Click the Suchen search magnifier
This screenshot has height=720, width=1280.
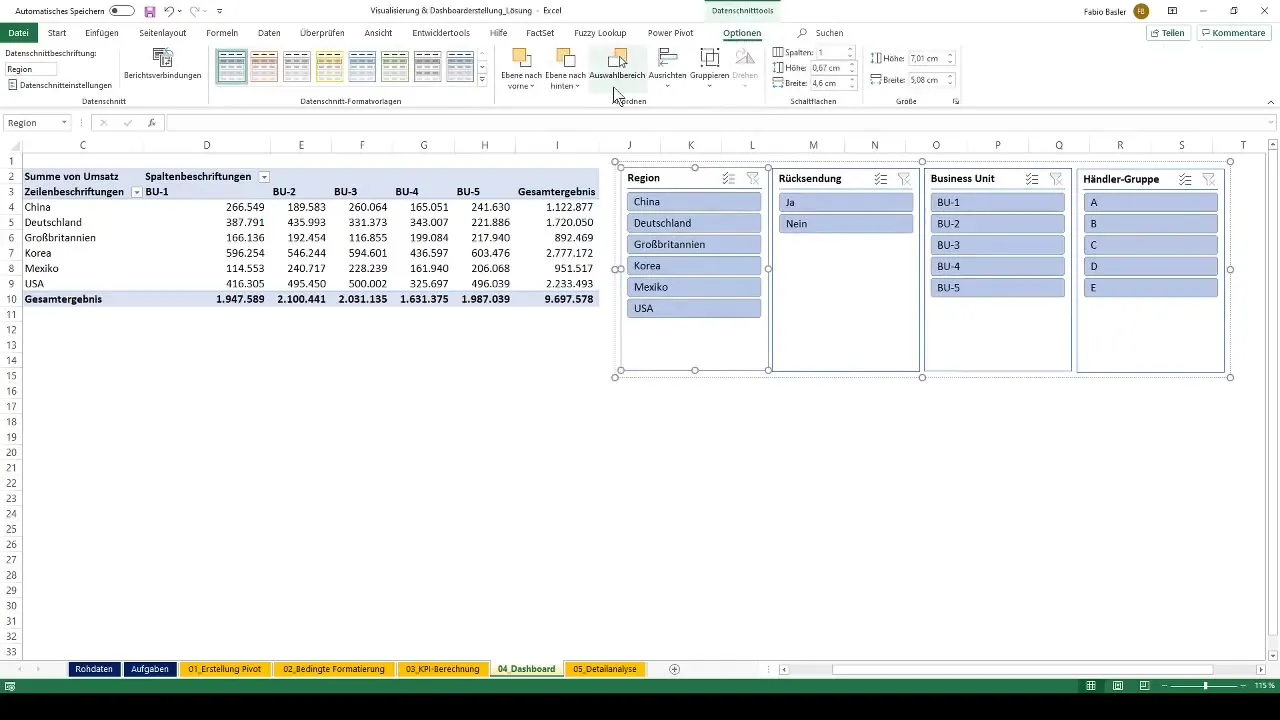803,33
